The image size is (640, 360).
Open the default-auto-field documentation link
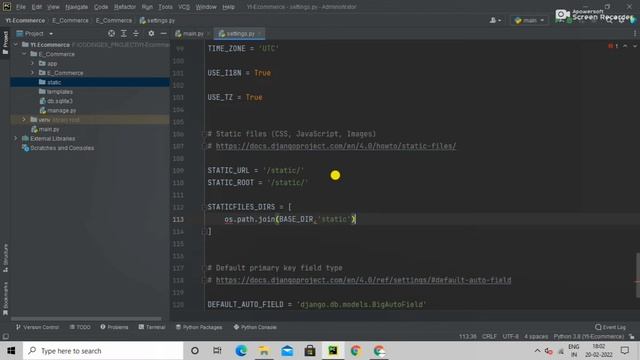(363, 280)
